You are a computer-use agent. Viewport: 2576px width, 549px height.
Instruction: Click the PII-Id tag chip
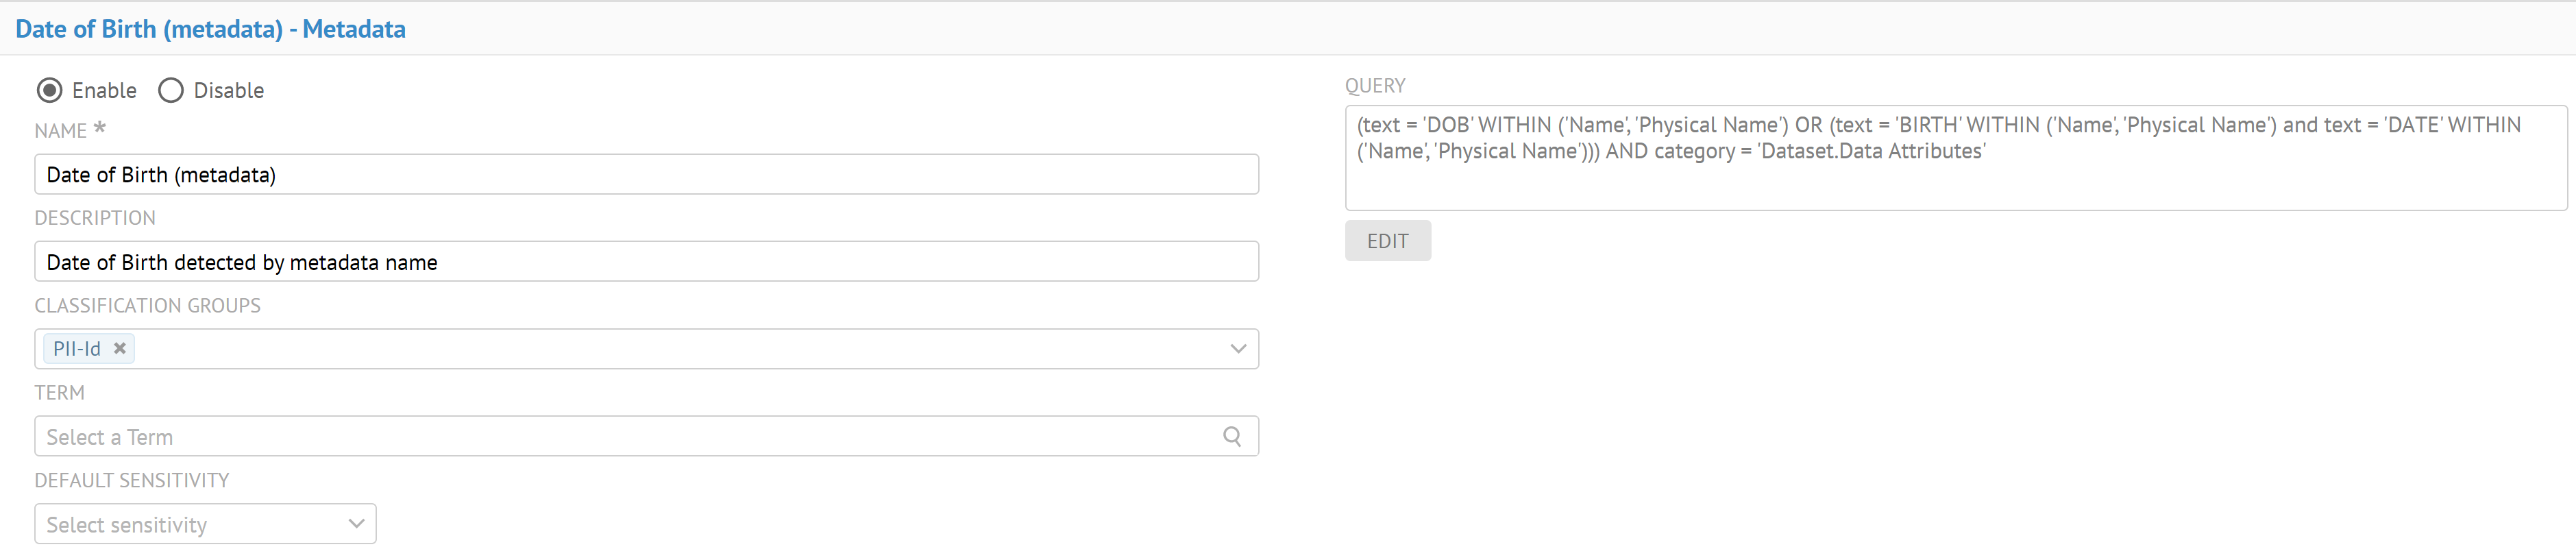pyautogui.click(x=77, y=349)
